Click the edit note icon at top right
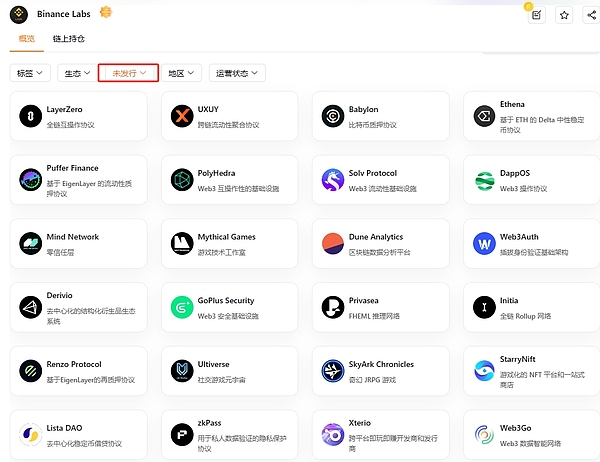This screenshot has height=462, width=600. tap(536, 15)
